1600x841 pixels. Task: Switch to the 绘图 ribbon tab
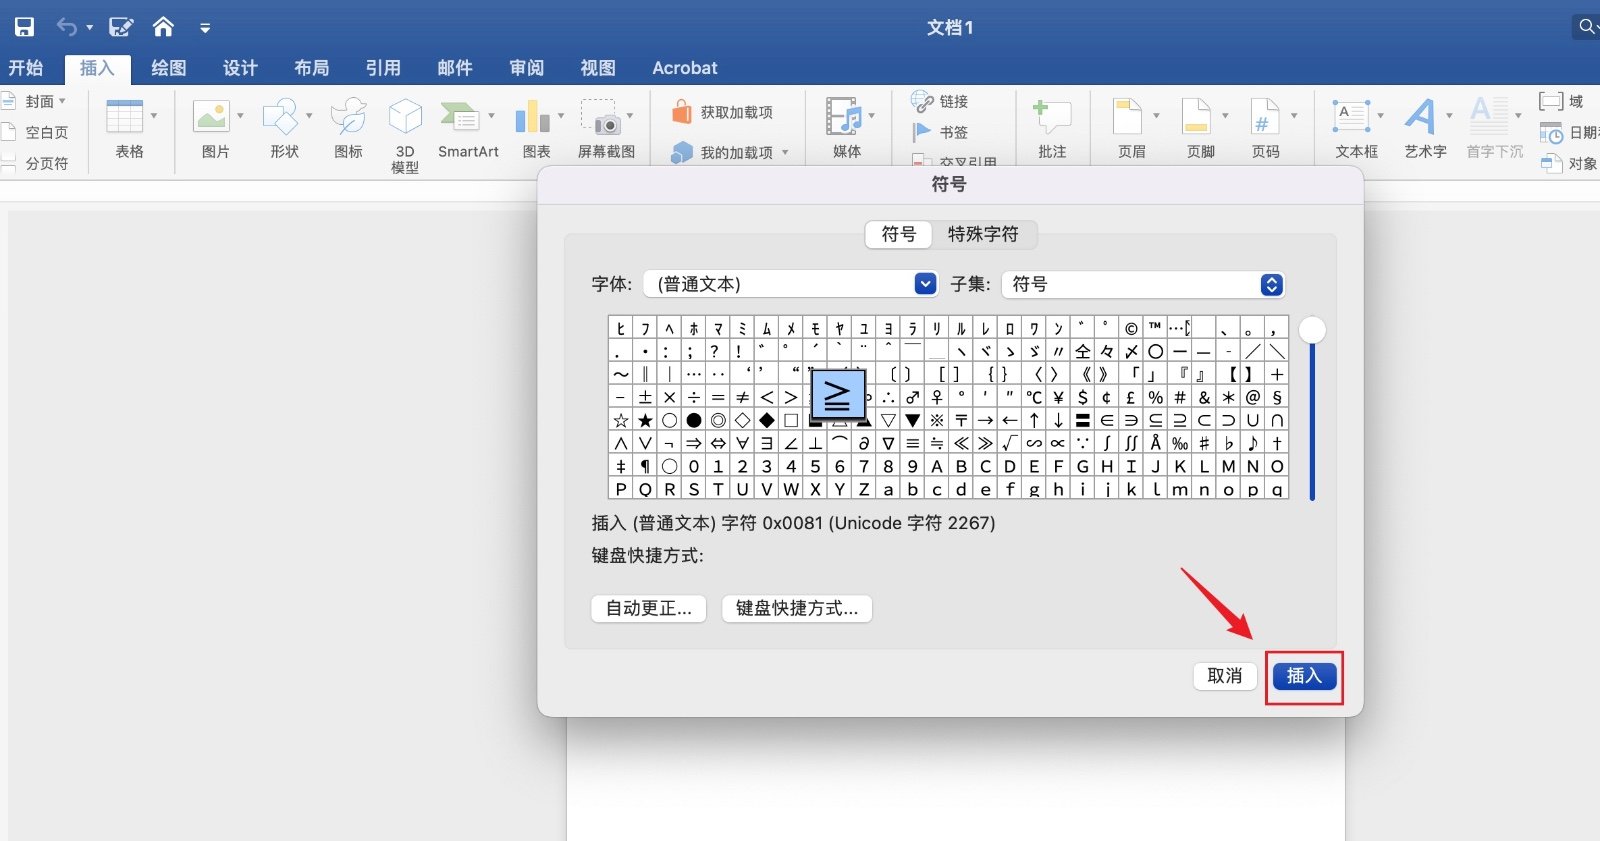169,68
